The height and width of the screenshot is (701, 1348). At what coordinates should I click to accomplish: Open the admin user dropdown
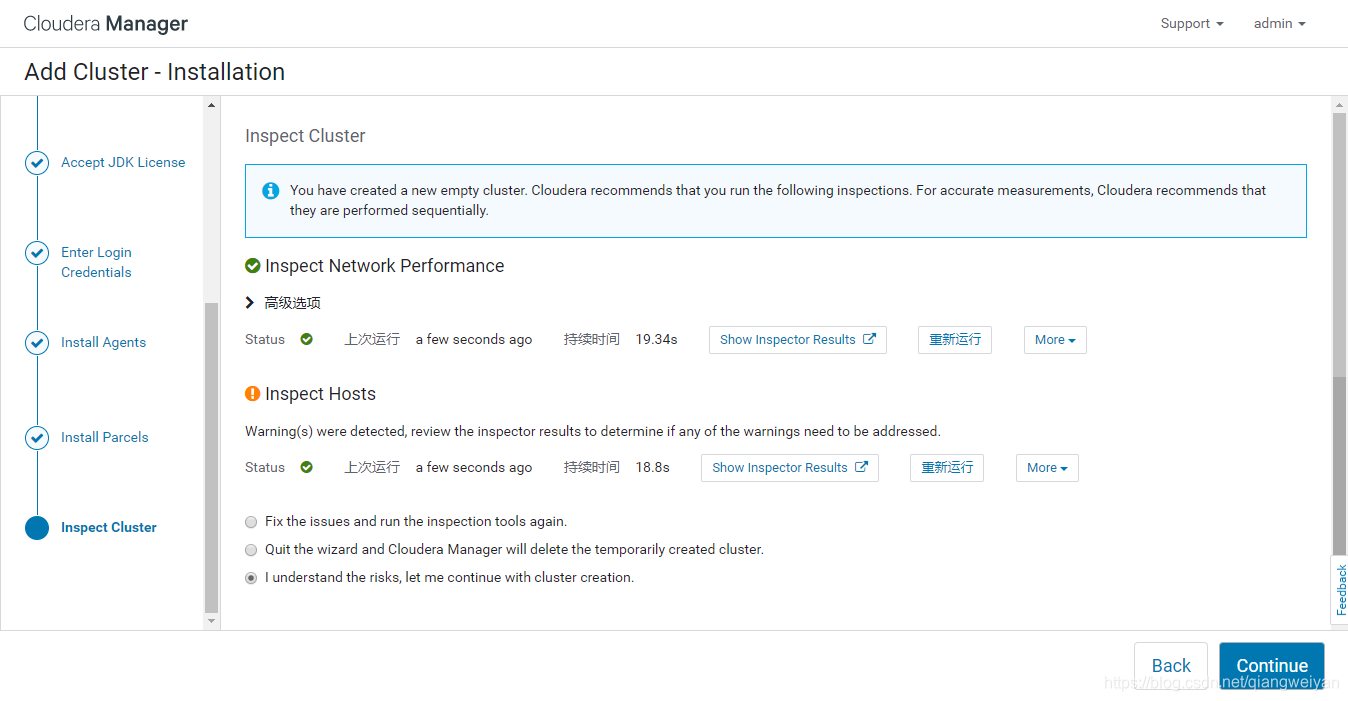click(x=1280, y=24)
